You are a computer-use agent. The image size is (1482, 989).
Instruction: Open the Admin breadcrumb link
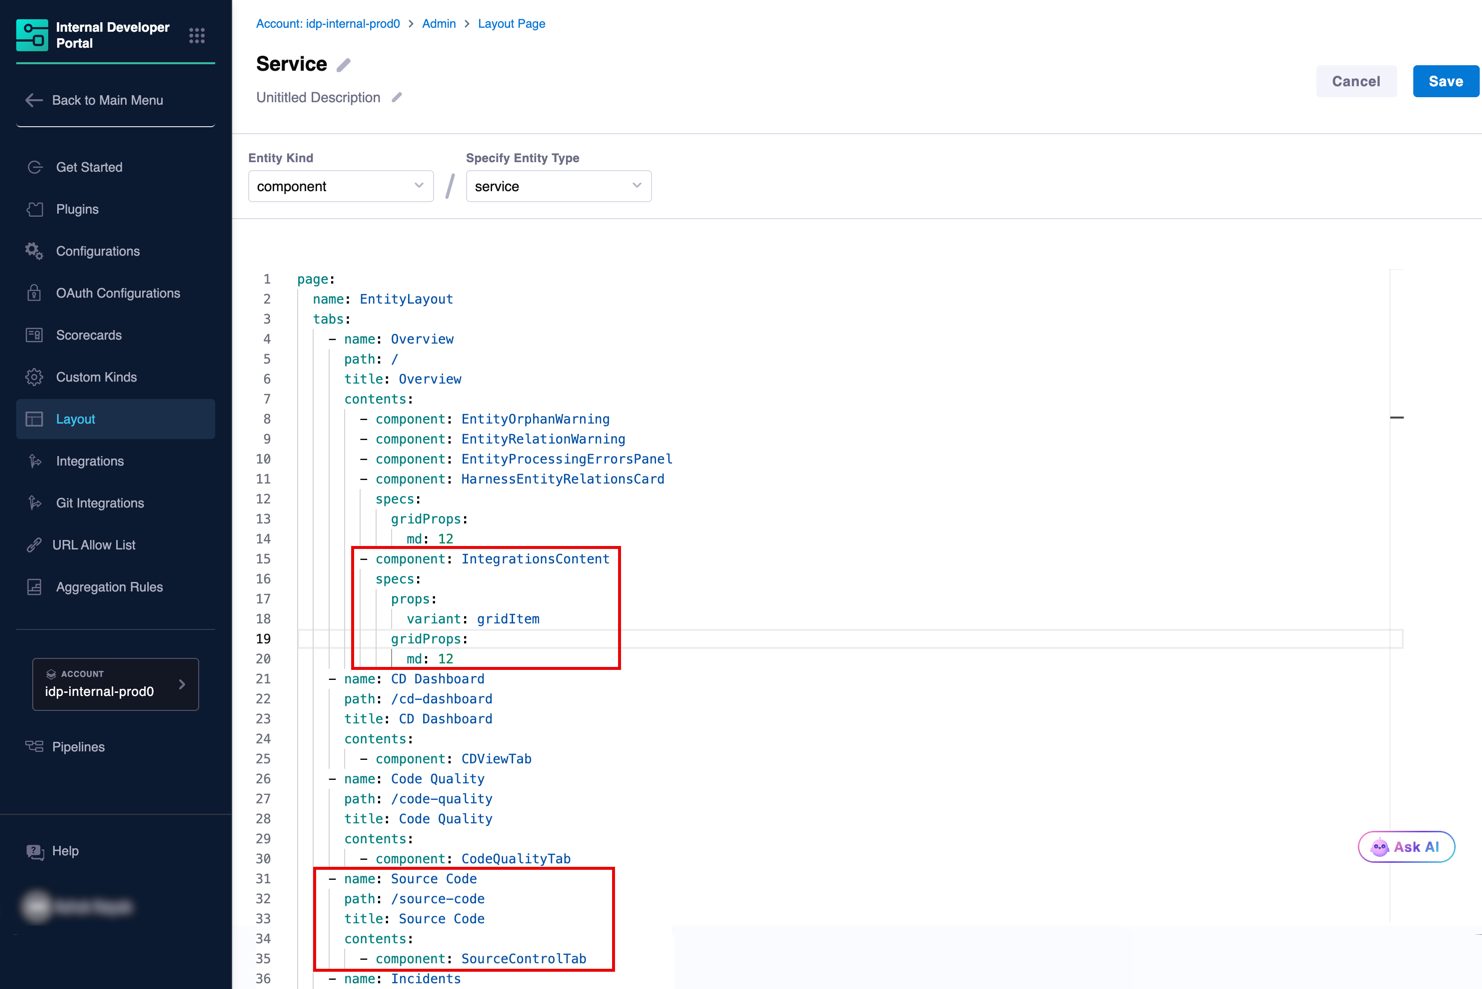click(439, 23)
